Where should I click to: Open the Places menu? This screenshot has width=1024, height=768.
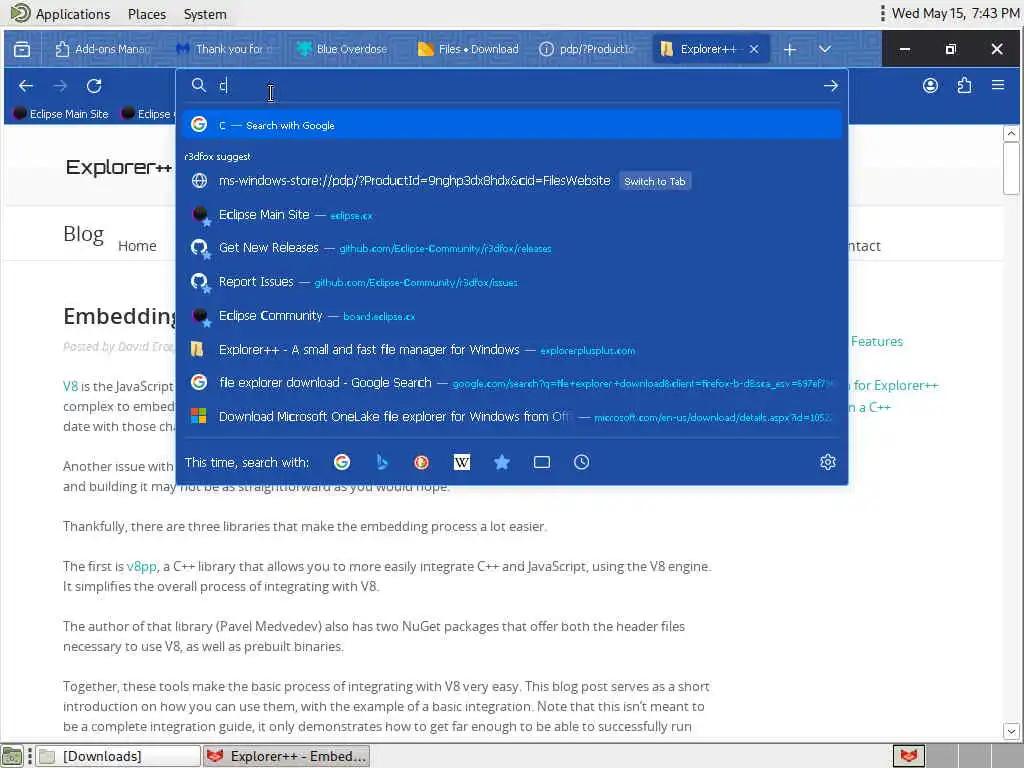pos(147,14)
